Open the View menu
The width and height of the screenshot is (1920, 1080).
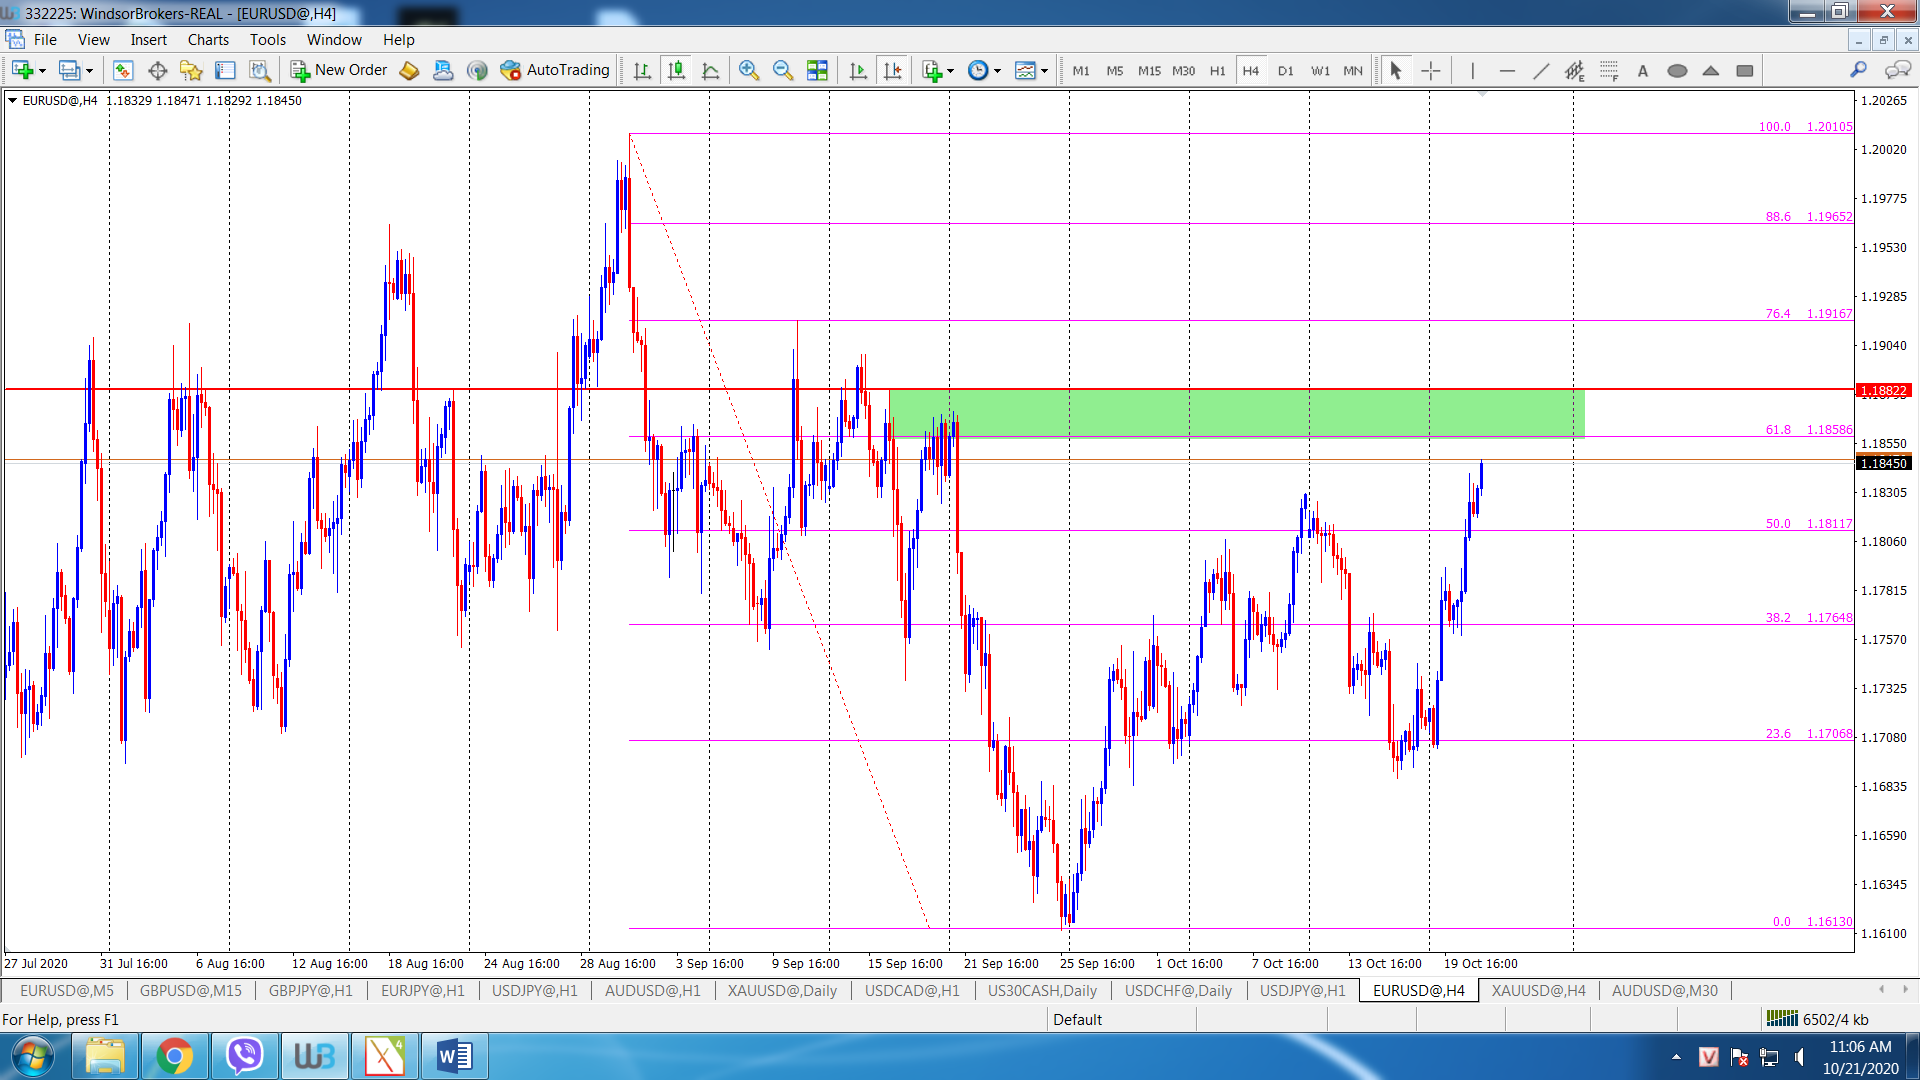(94, 40)
